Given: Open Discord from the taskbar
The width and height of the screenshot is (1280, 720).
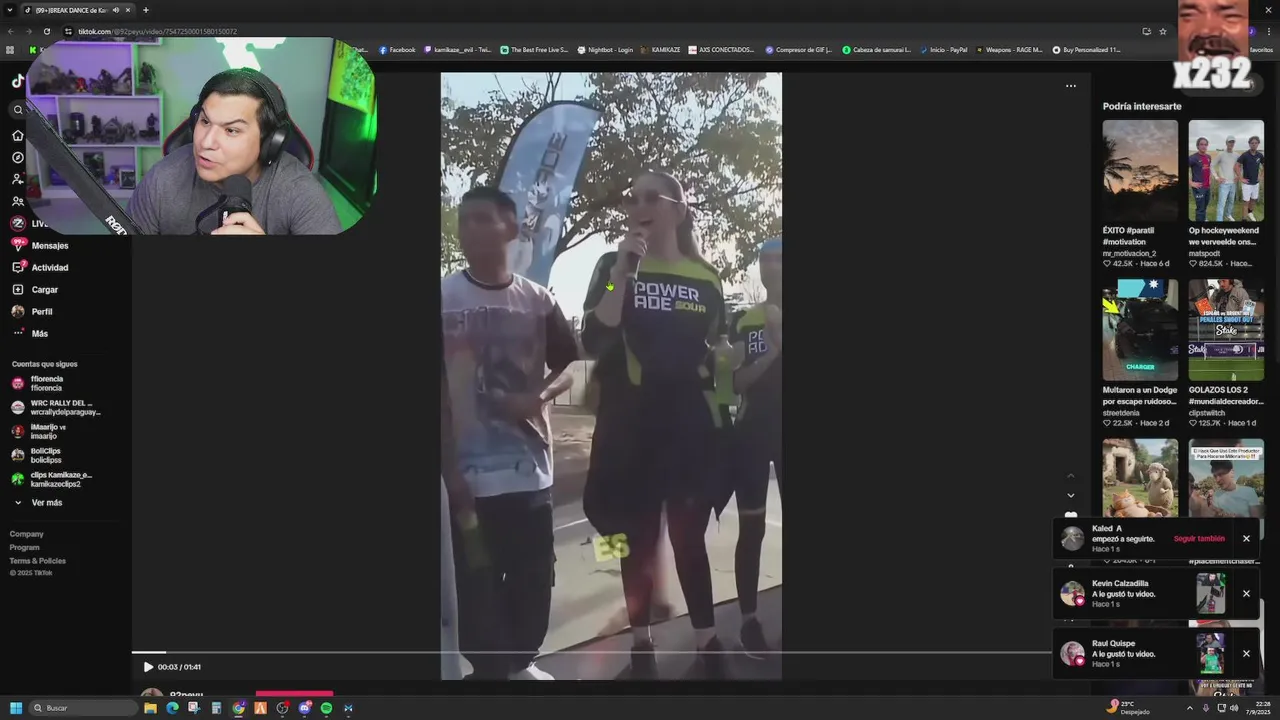Looking at the screenshot, I should [304, 708].
